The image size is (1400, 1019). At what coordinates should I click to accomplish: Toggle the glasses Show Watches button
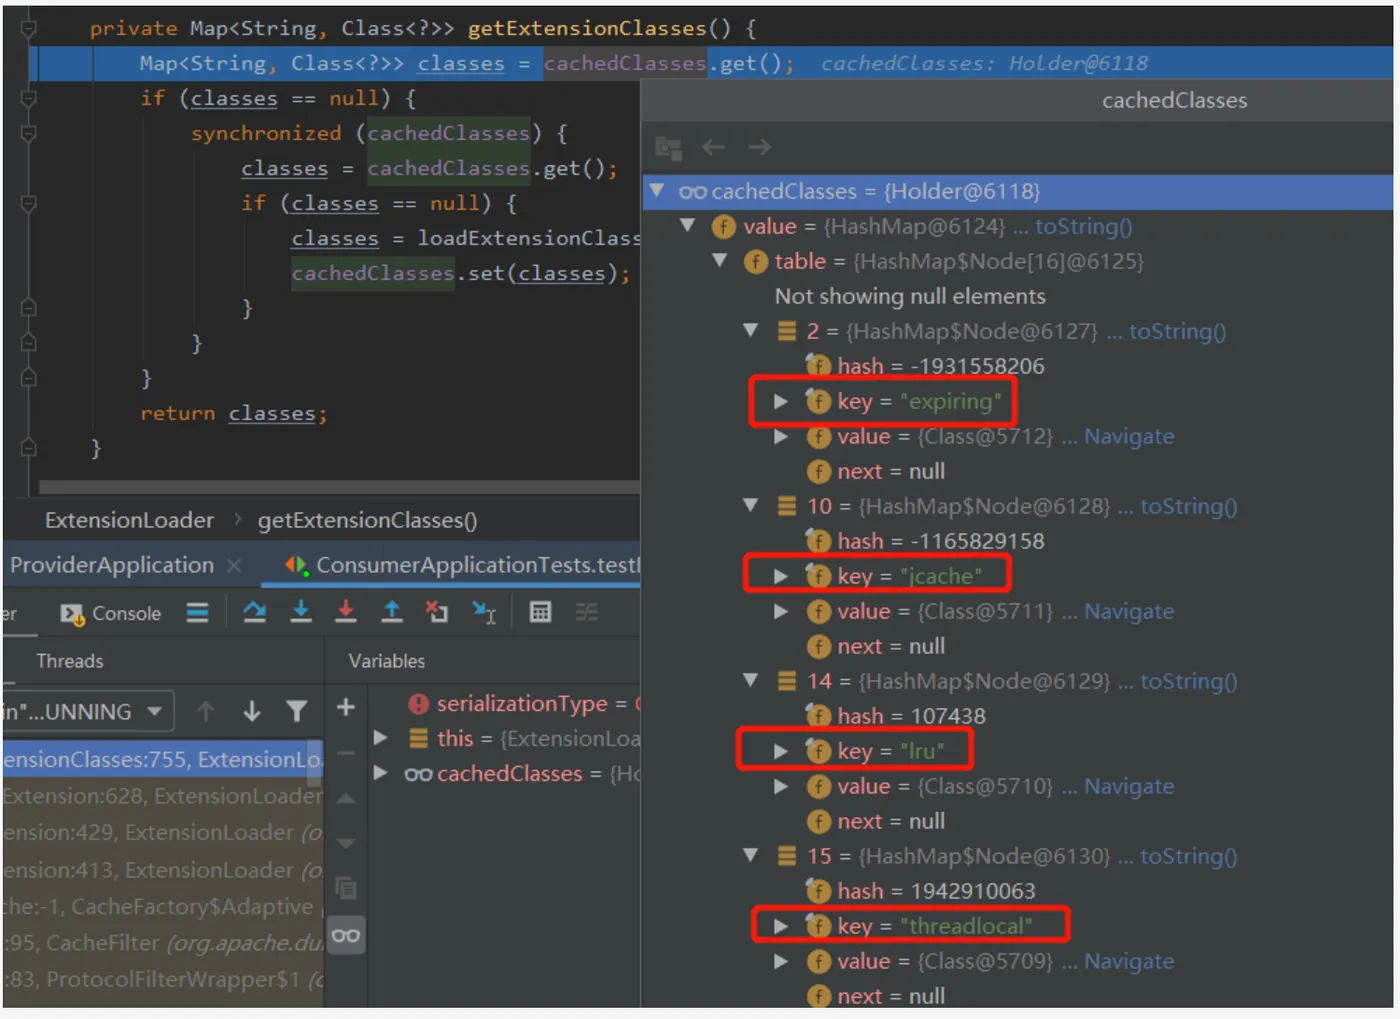click(346, 936)
